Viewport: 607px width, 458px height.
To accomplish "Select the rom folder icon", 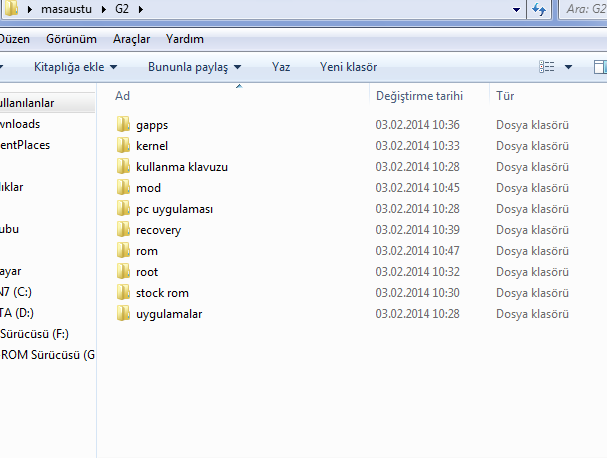I will coord(123,250).
